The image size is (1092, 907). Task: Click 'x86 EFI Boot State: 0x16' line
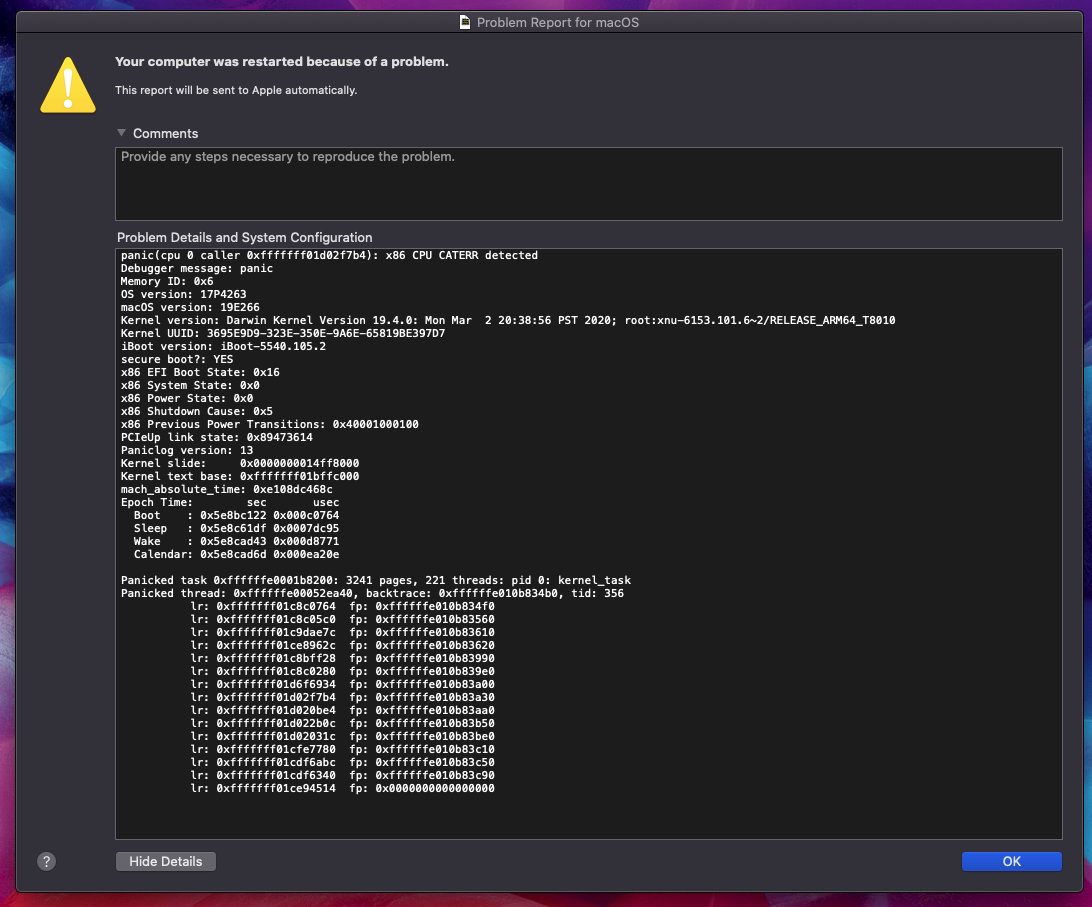click(200, 372)
